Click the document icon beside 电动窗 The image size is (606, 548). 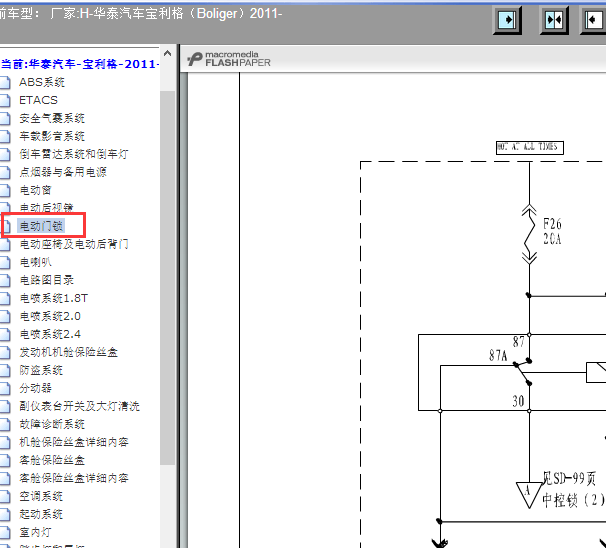point(5,190)
